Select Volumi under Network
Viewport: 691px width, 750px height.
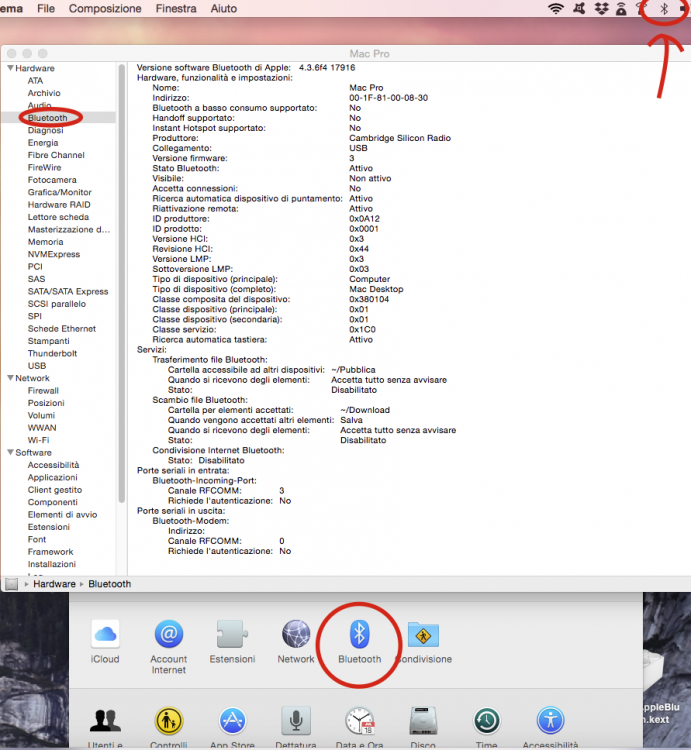pos(41,416)
